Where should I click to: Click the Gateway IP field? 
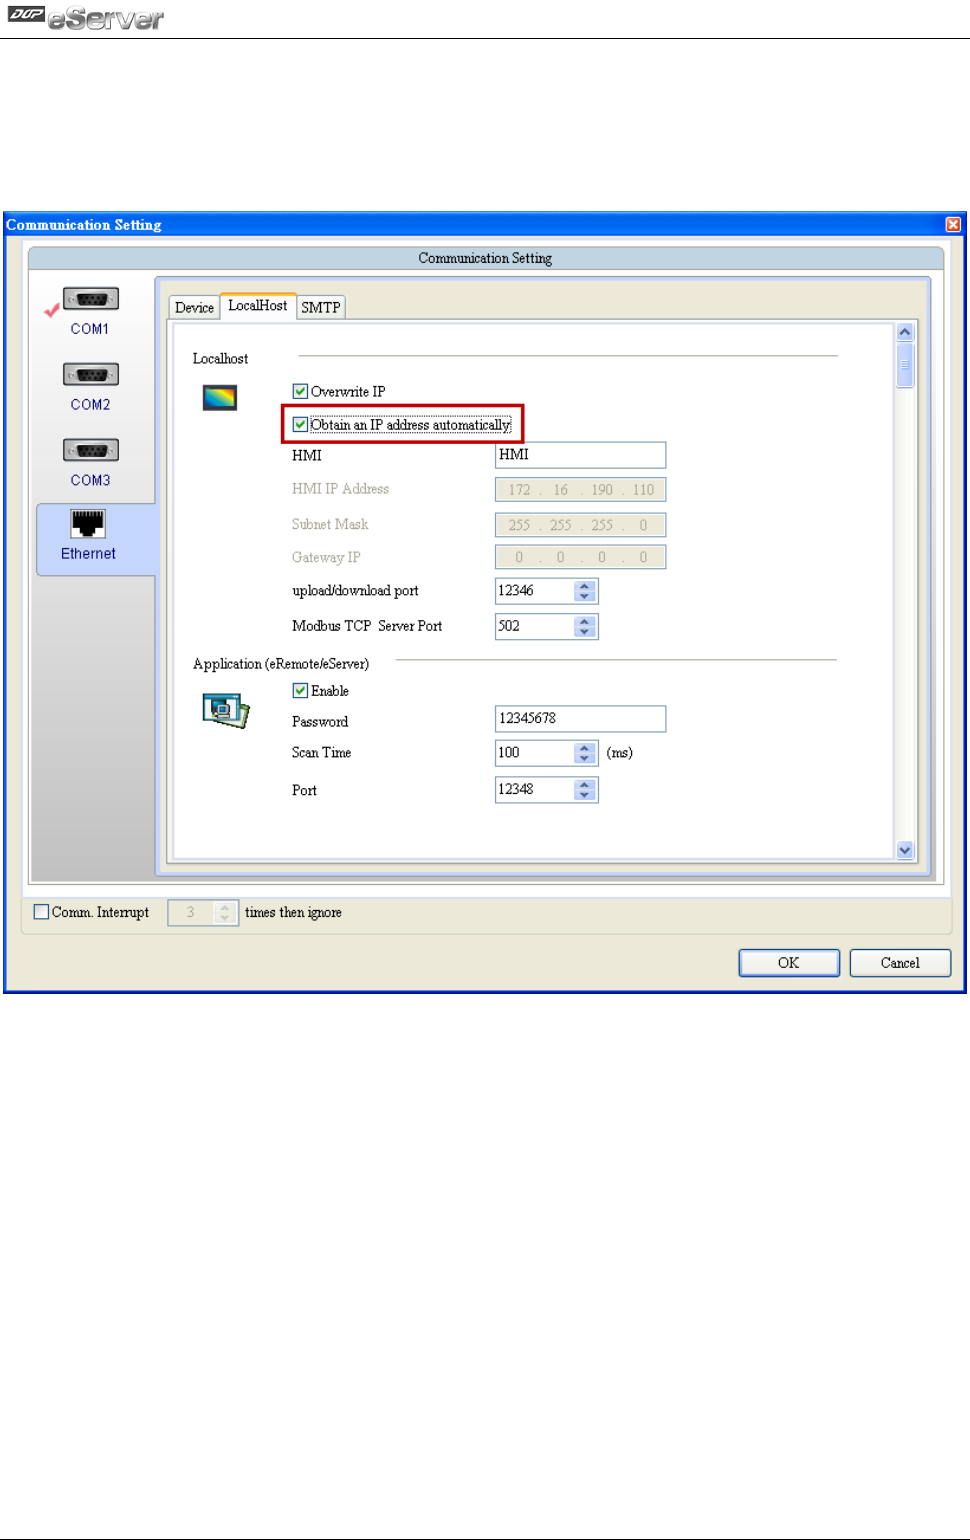tap(580, 557)
